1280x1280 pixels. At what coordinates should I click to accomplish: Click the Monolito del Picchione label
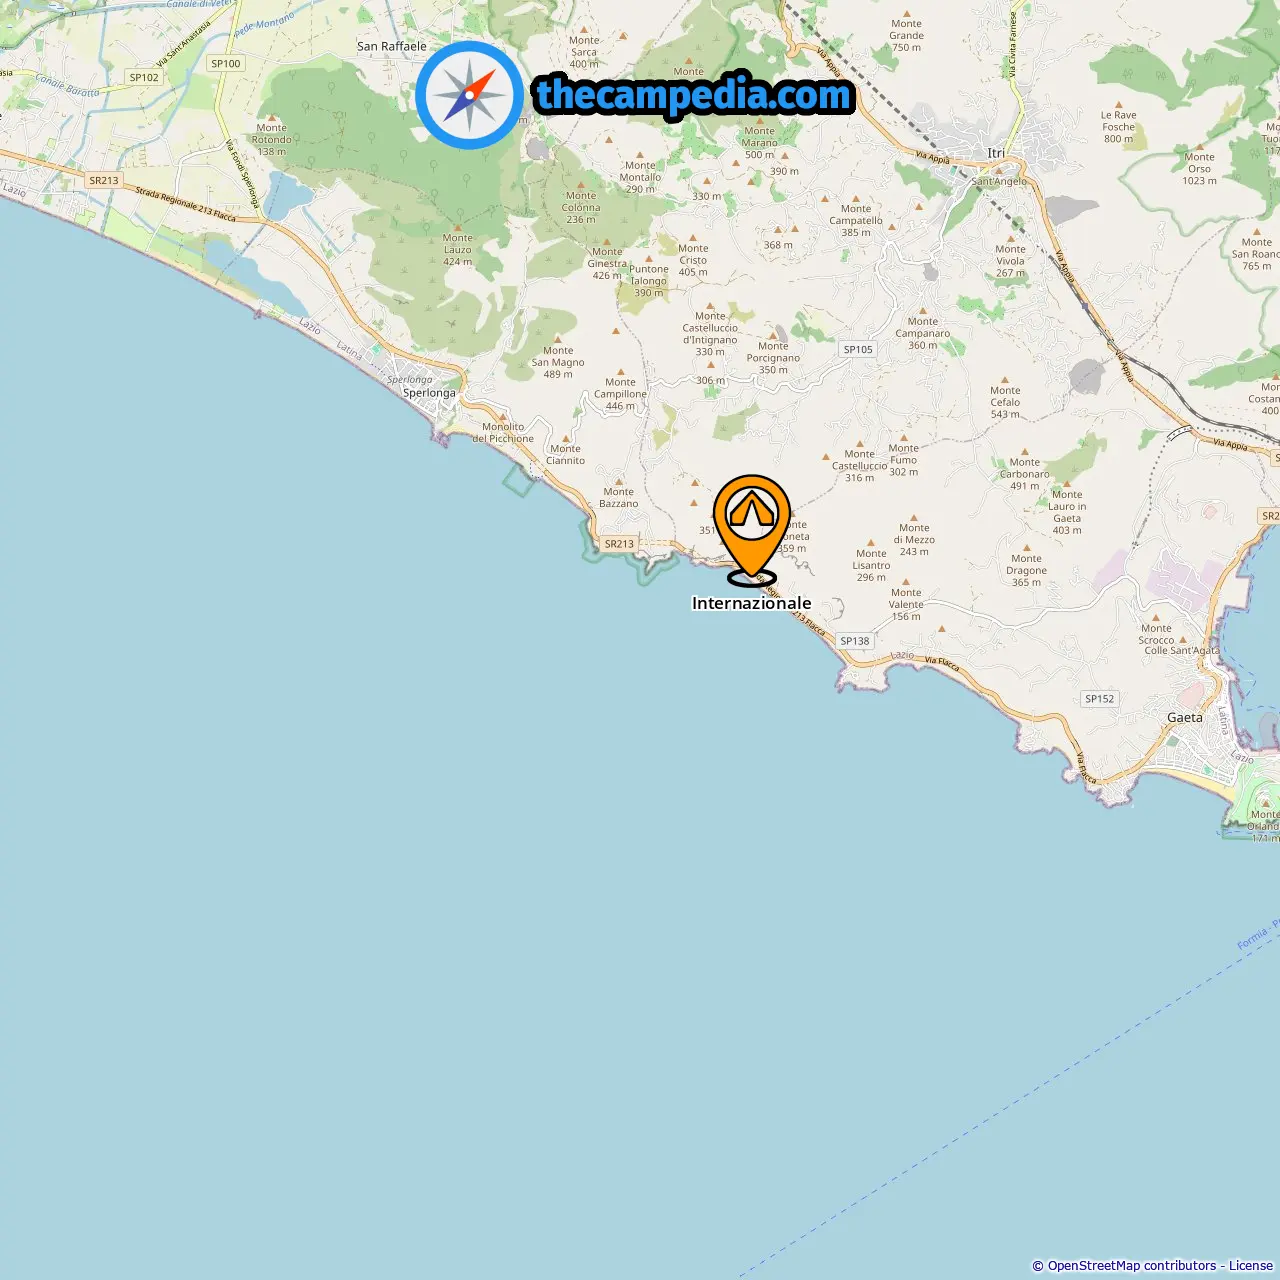503,432
